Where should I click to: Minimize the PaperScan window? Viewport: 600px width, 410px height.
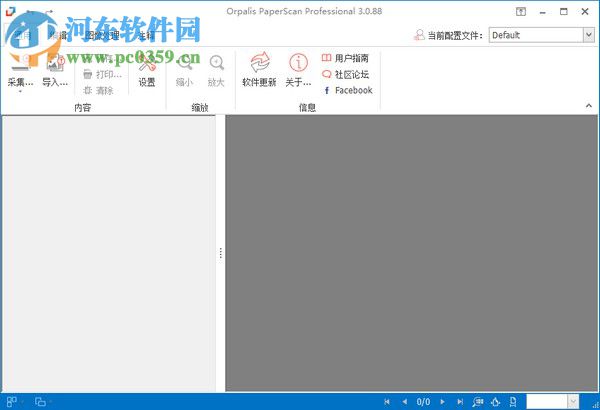click(x=542, y=12)
